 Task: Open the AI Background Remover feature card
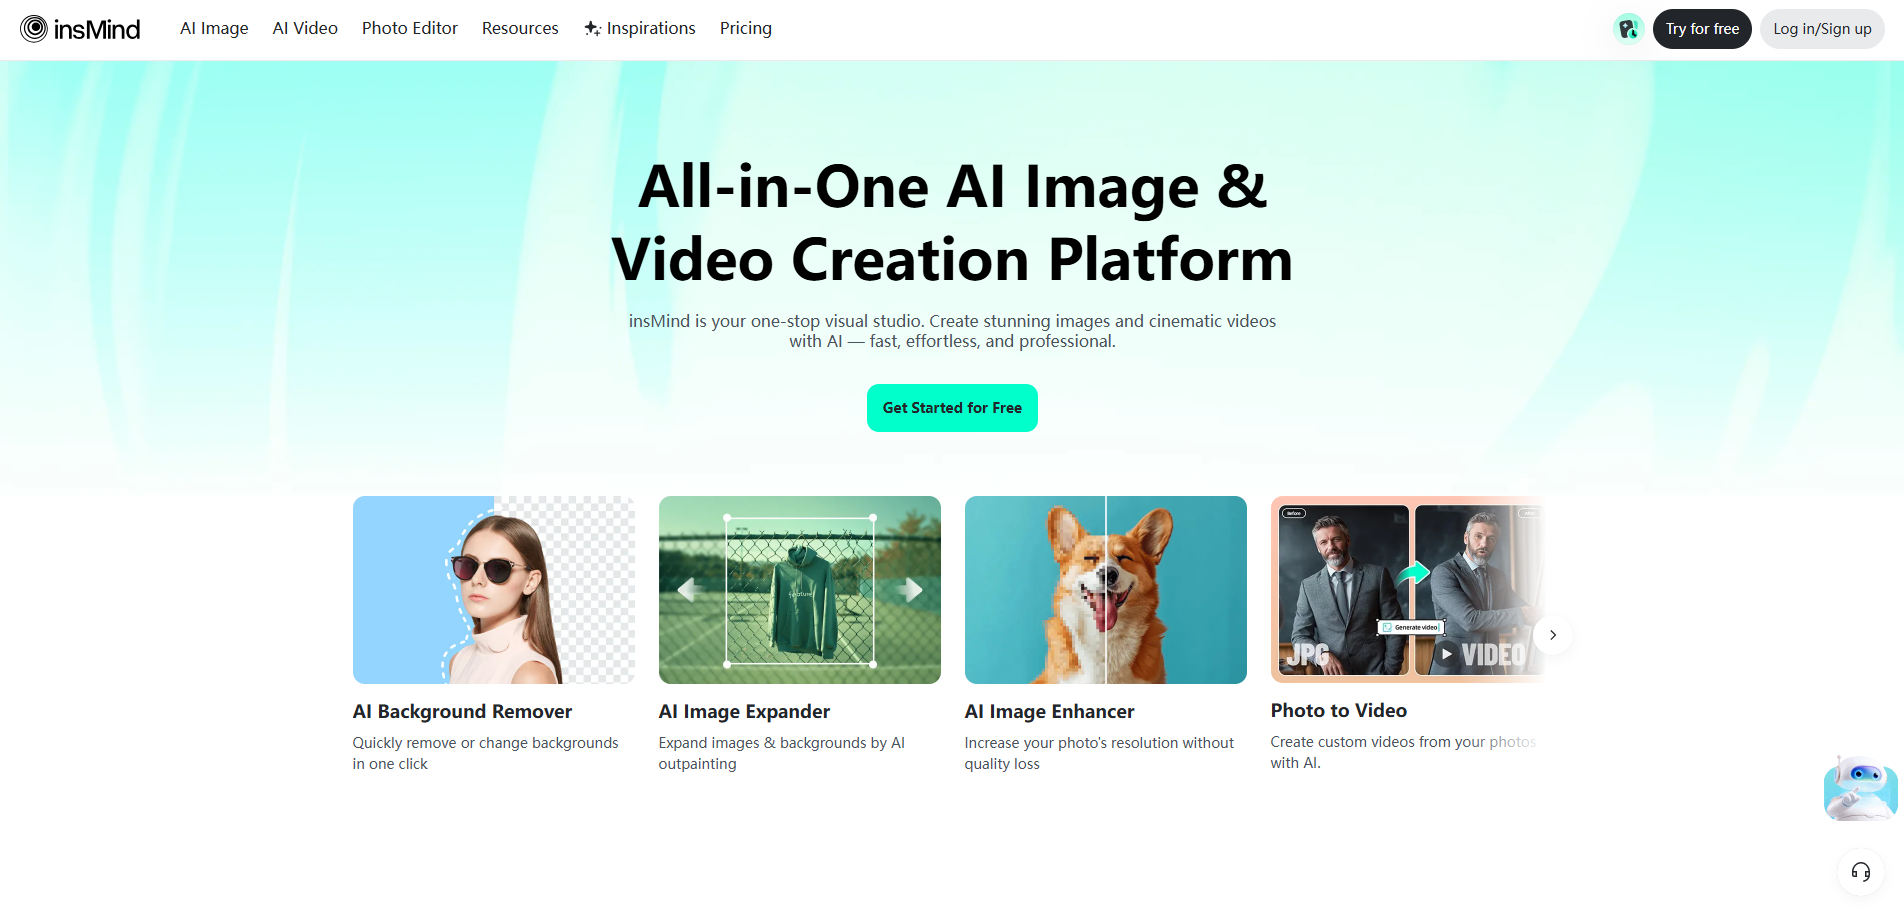(x=493, y=590)
